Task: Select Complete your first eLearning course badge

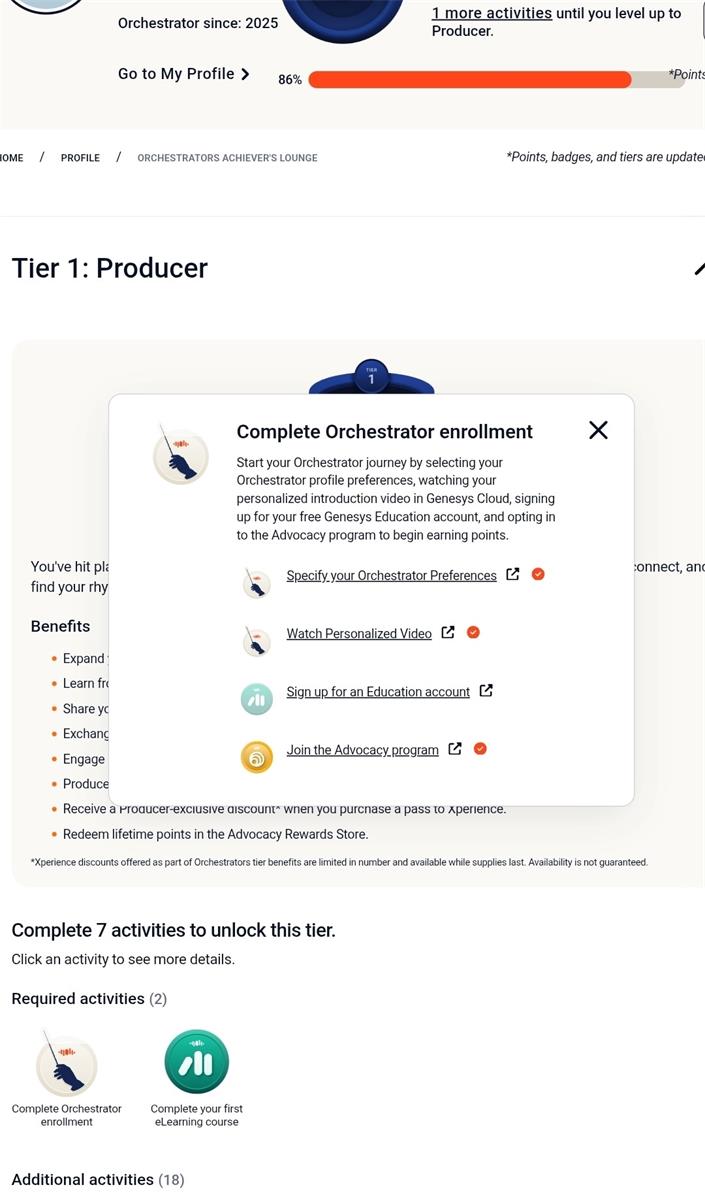Action: click(x=197, y=1063)
